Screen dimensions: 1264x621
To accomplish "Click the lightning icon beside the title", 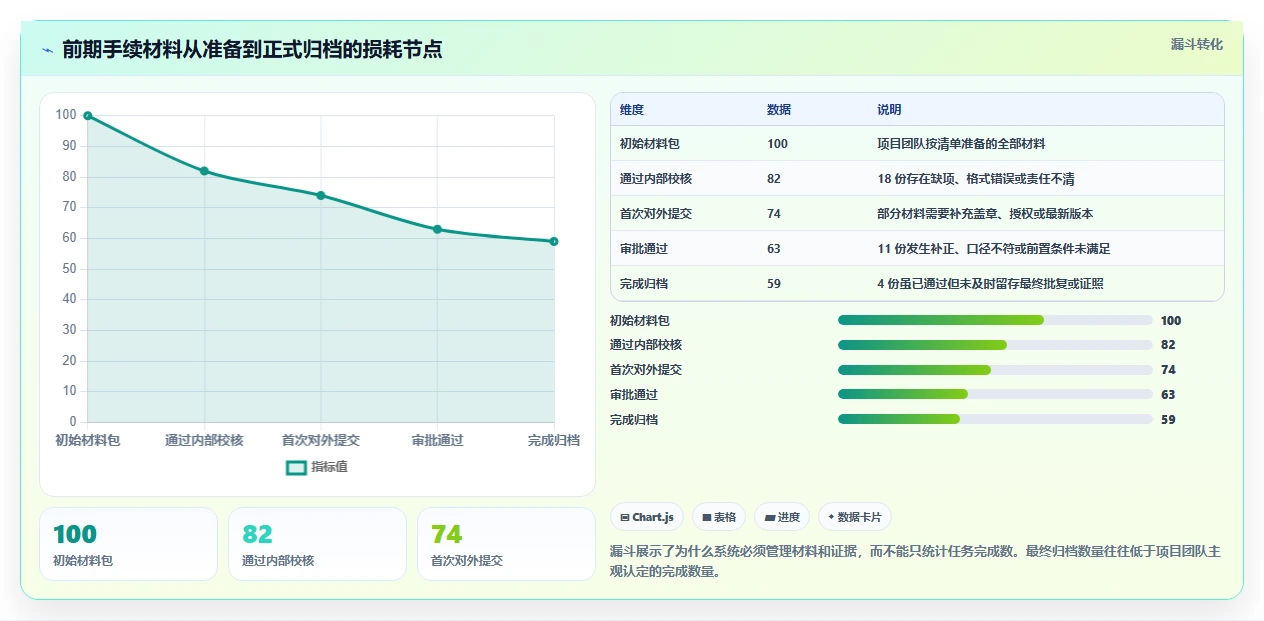I will [x=47, y=50].
